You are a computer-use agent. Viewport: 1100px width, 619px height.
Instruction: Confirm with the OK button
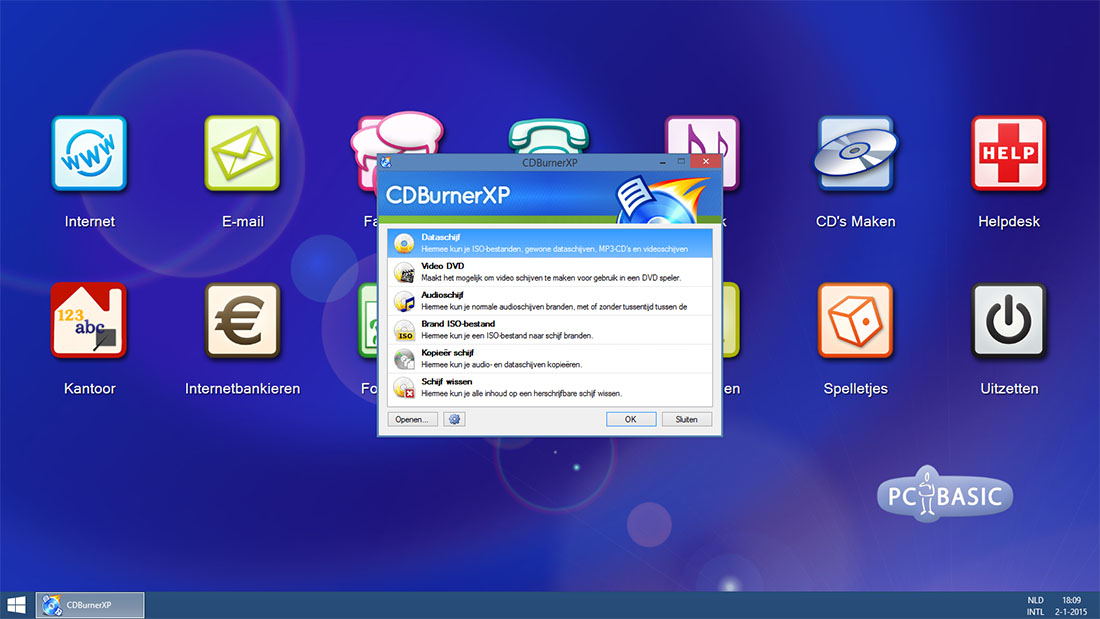[x=631, y=419]
